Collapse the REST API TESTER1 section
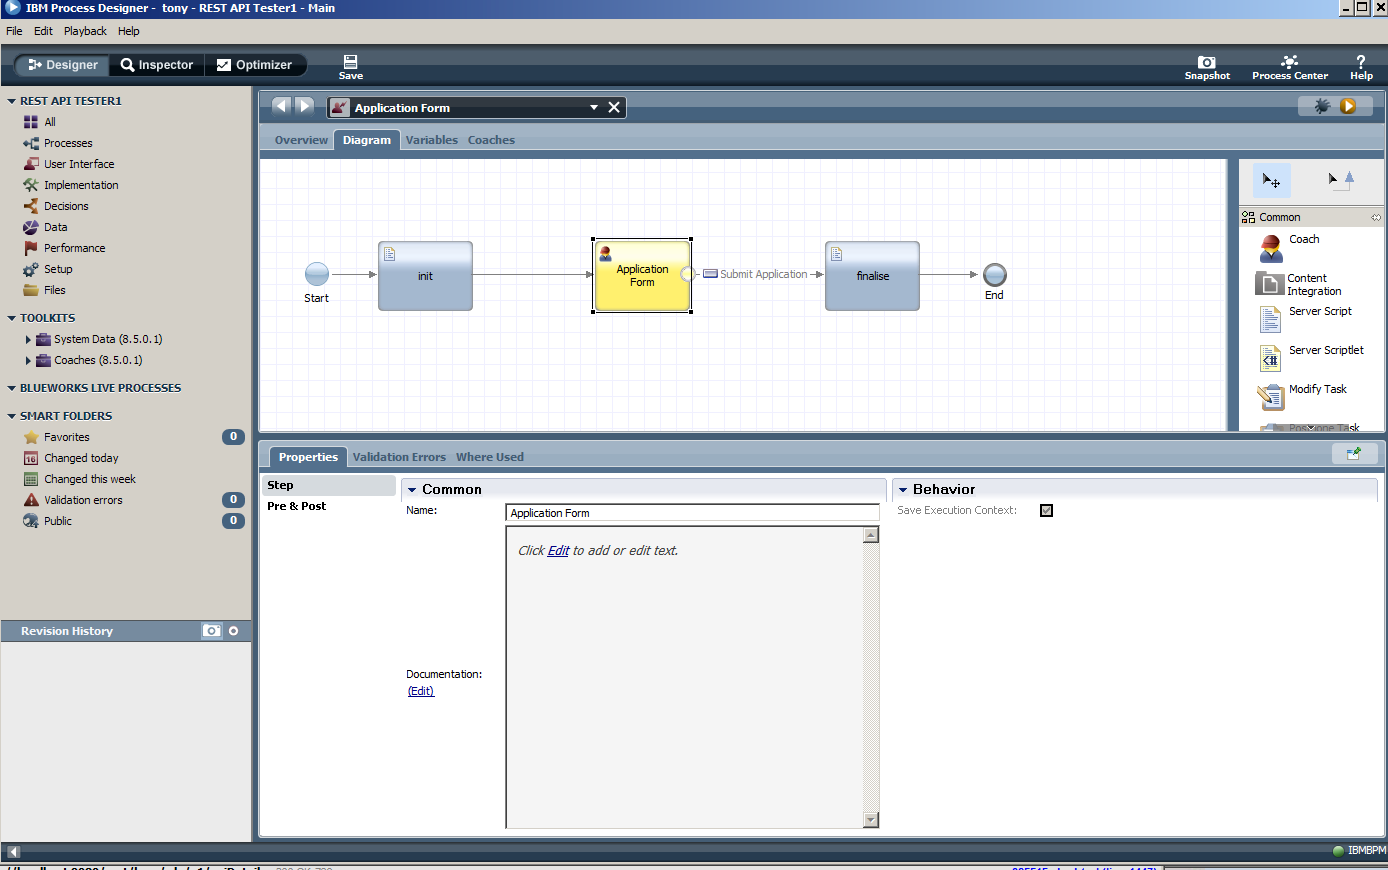 pyautogui.click(x=12, y=101)
